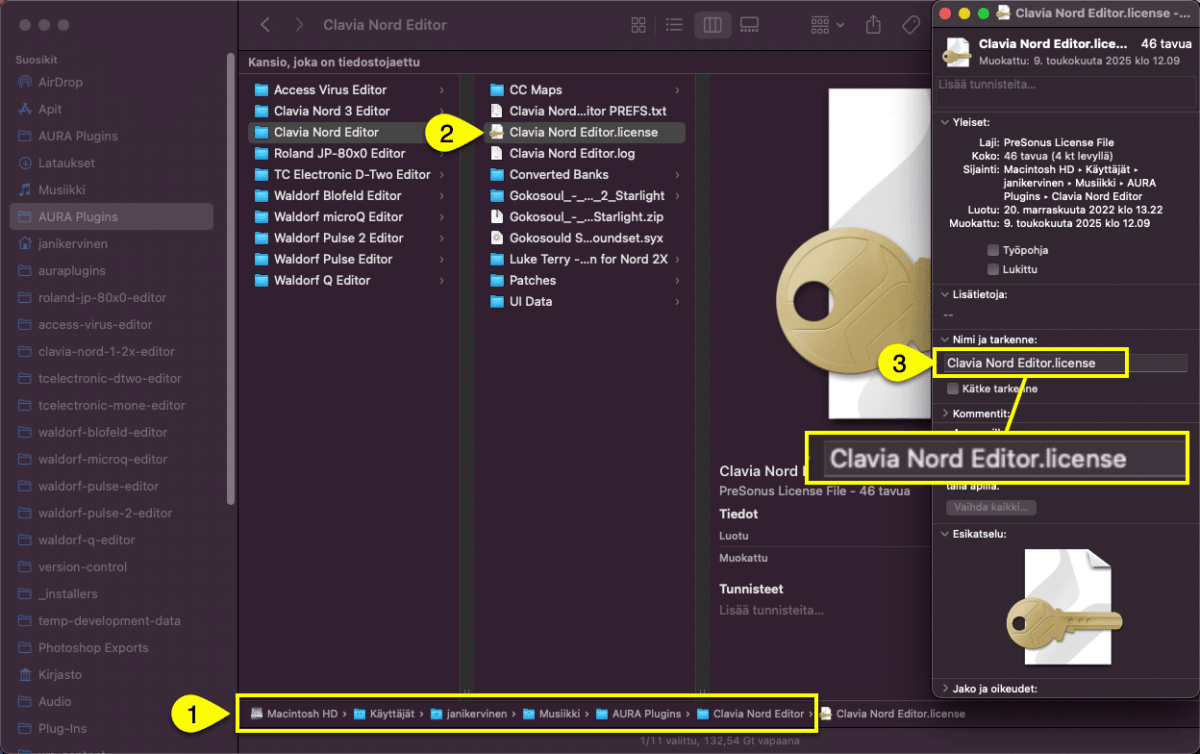Expand the Clavia Nord 3 Editor folder

coord(441,111)
